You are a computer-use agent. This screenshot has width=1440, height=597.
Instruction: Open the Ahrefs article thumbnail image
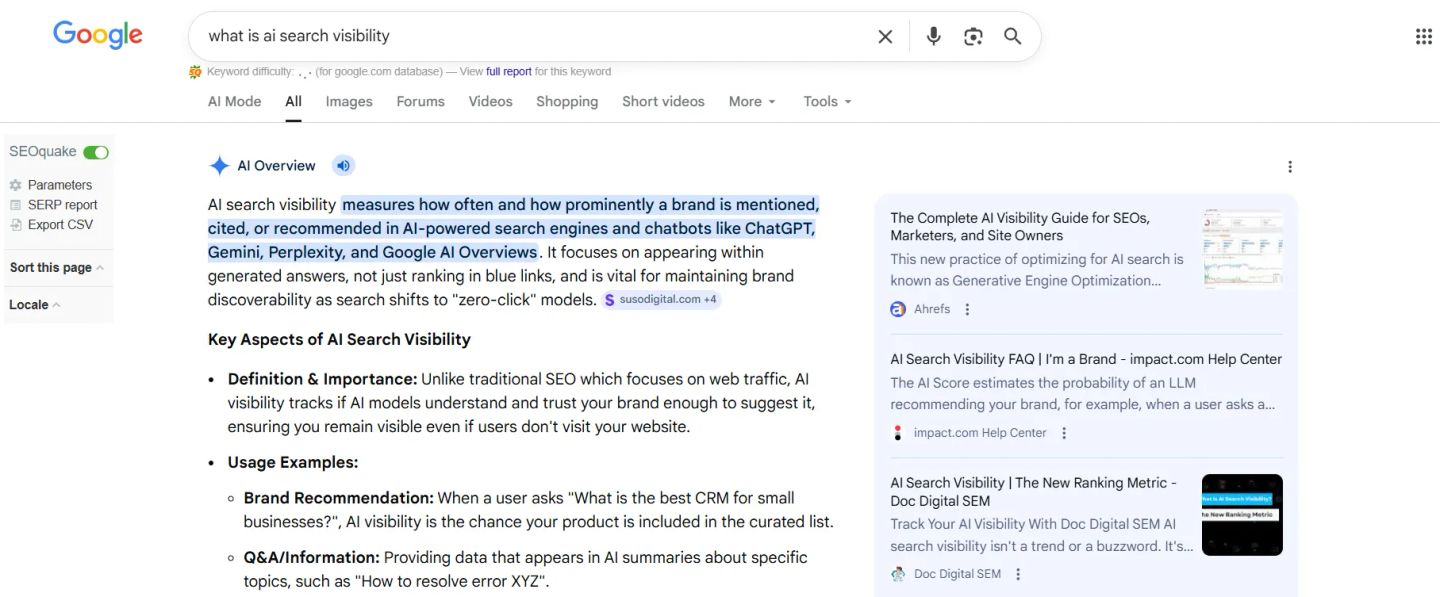1242,249
